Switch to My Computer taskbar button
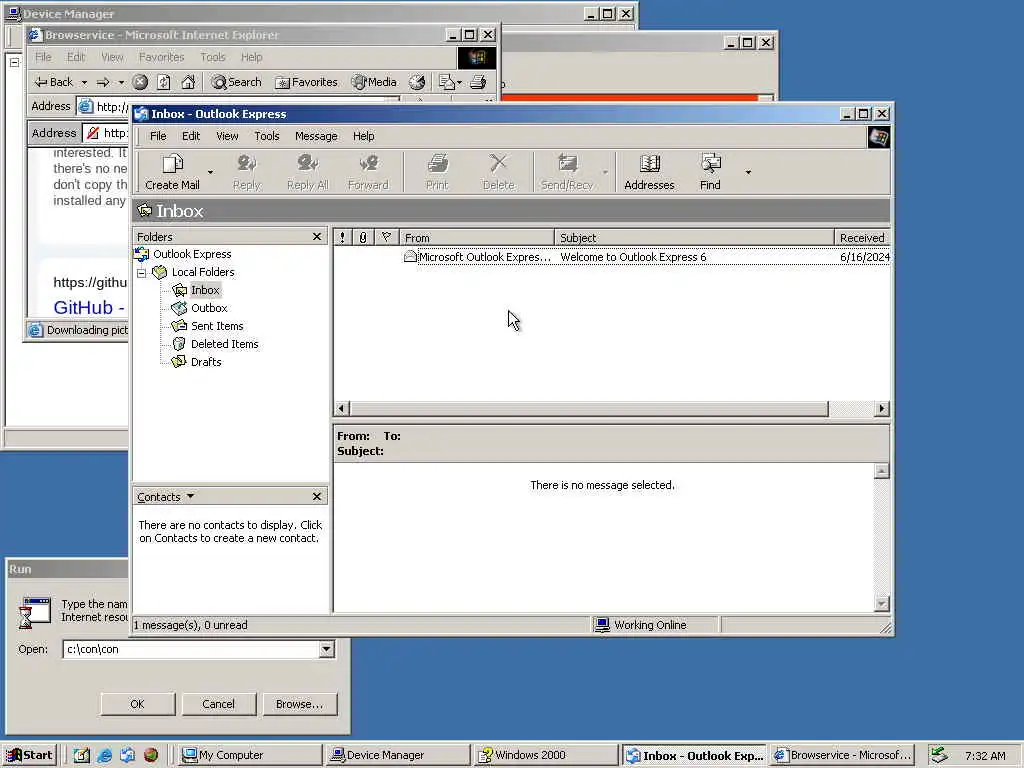Screen dimensions: 1024x768 (x=250, y=755)
